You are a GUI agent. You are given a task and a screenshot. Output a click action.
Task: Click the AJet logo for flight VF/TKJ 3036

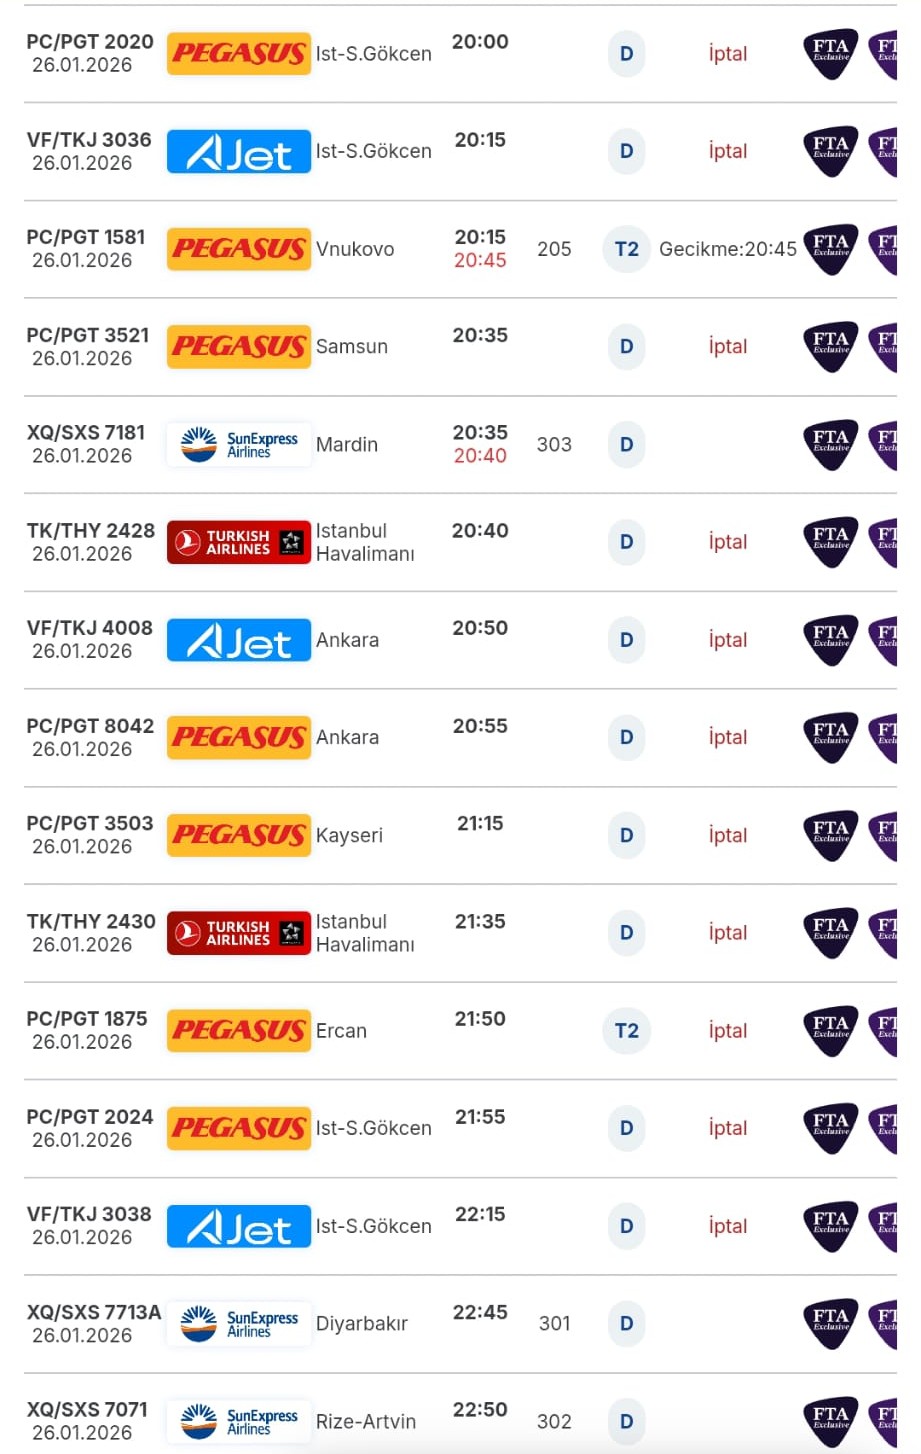[x=238, y=151]
